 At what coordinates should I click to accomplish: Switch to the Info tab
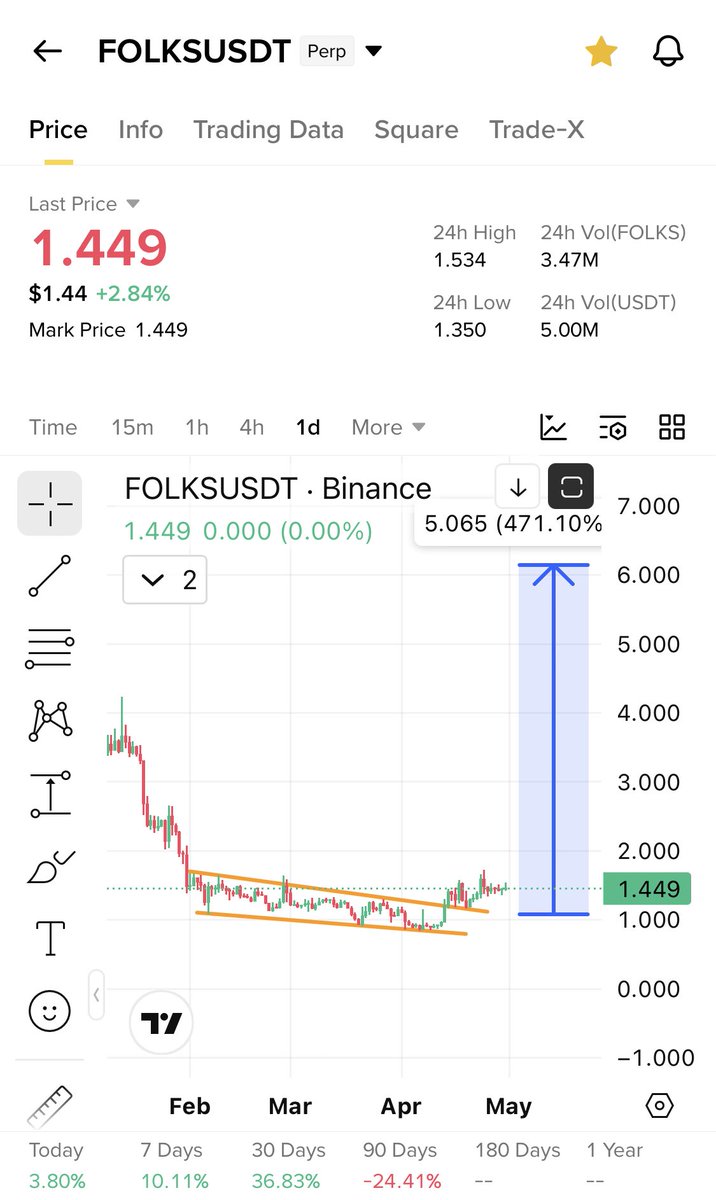(x=140, y=130)
